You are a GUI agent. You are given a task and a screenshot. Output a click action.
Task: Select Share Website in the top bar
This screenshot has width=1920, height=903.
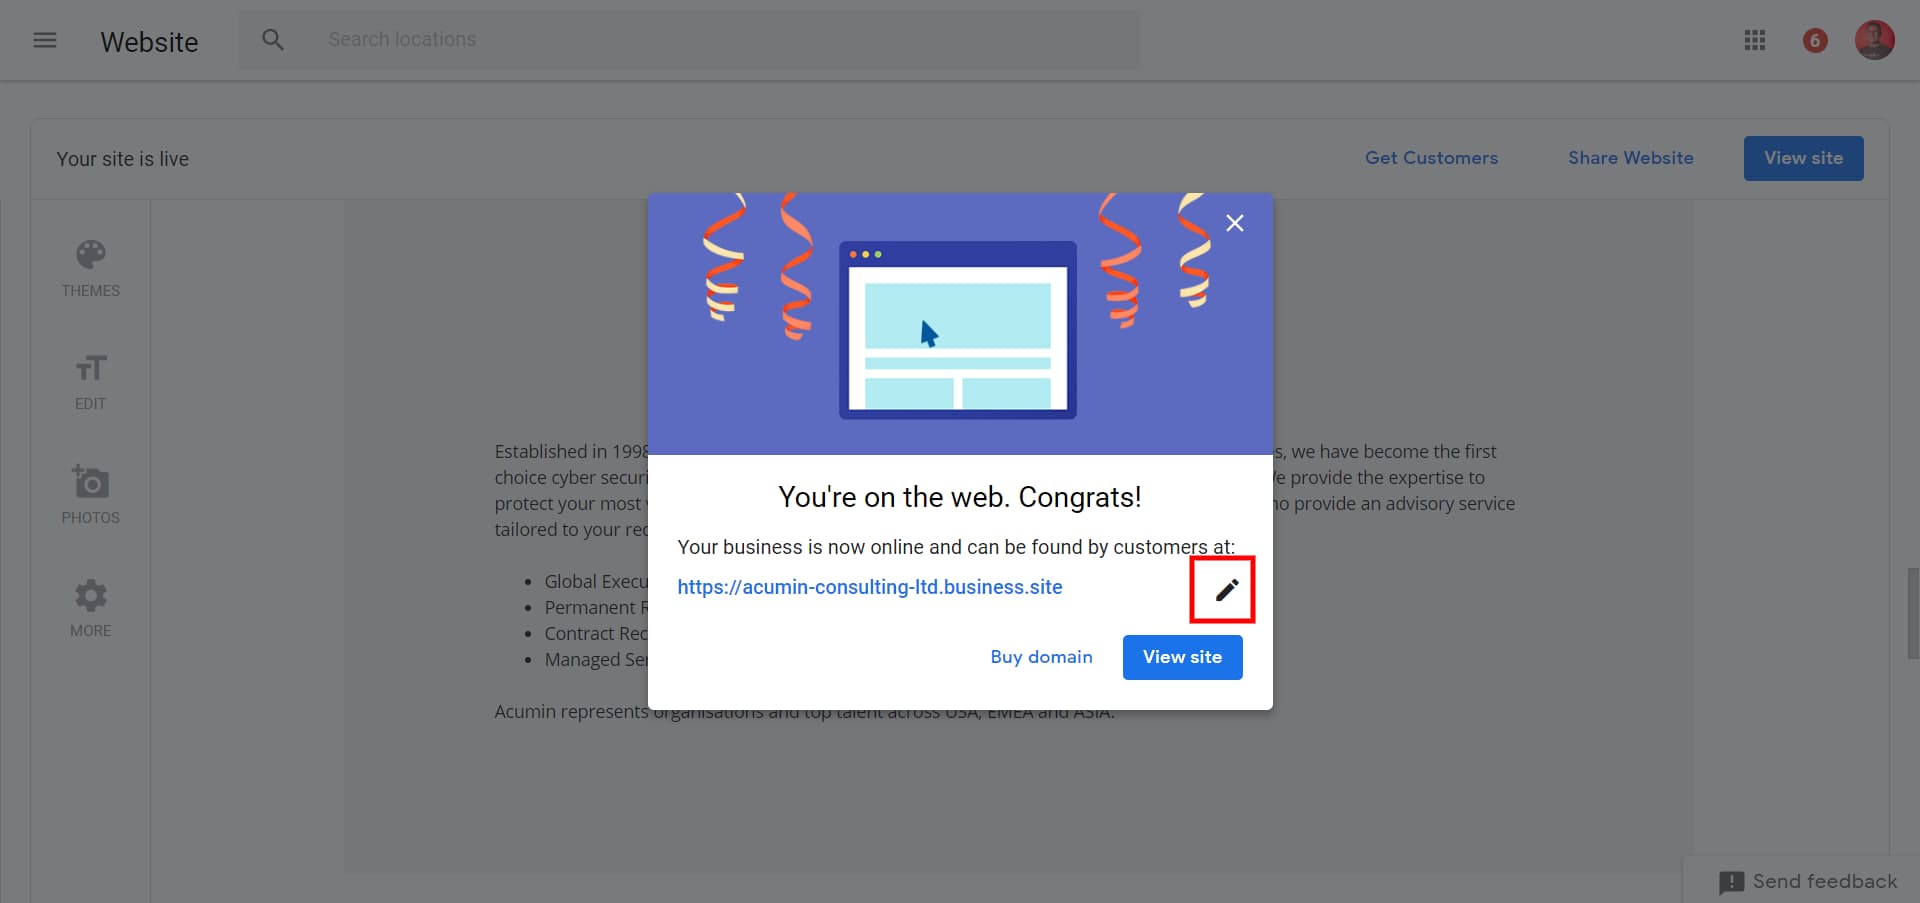(x=1630, y=158)
